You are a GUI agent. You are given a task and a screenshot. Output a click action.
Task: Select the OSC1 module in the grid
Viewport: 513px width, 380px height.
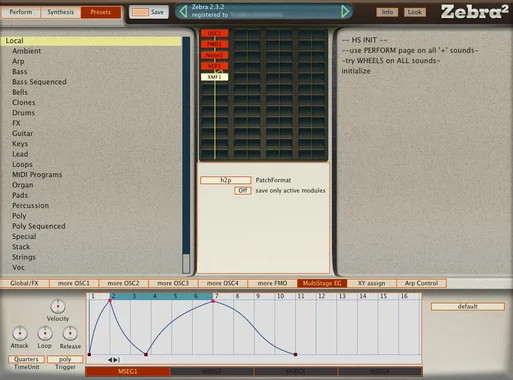point(214,33)
